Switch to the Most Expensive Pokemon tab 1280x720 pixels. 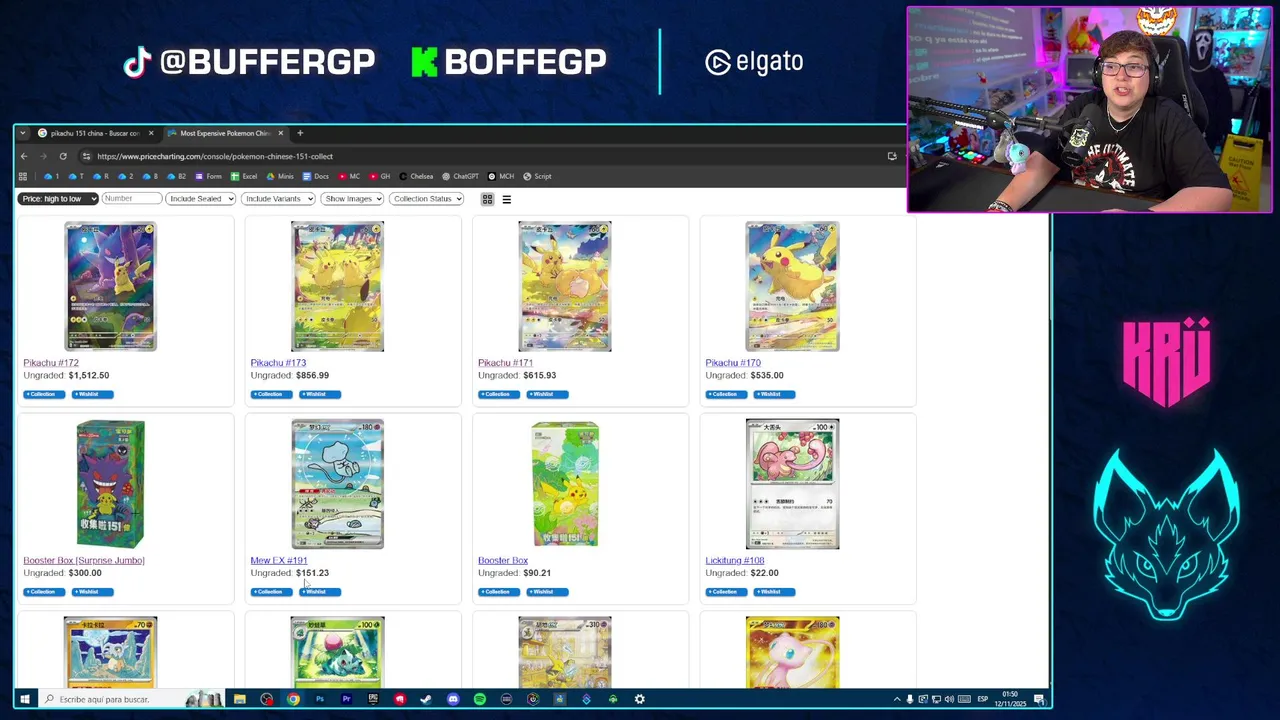(225, 133)
